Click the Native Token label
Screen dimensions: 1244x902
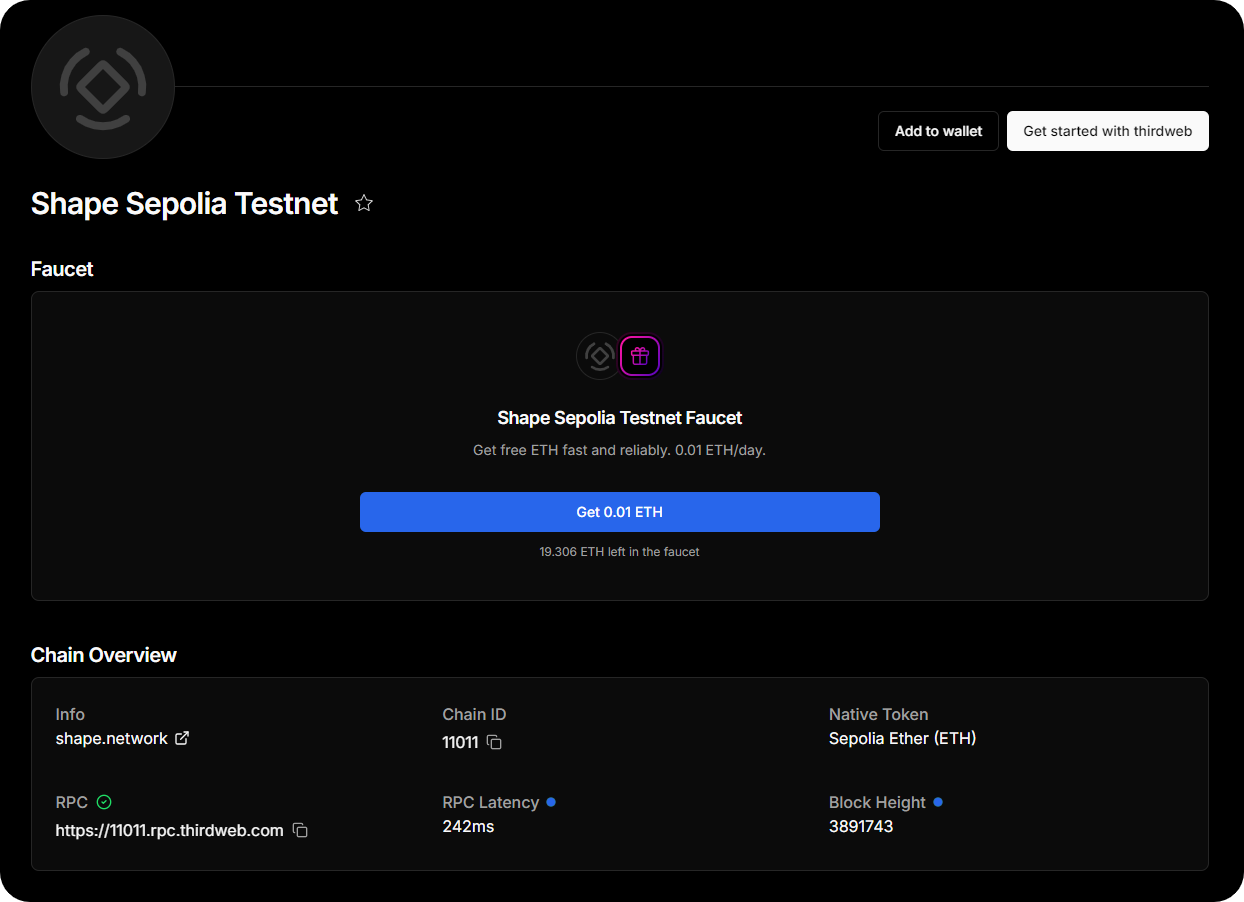[x=879, y=714]
